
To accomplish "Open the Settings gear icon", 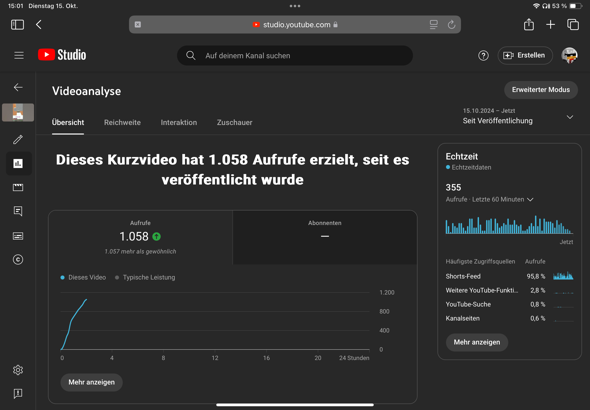I will [18, 370].
